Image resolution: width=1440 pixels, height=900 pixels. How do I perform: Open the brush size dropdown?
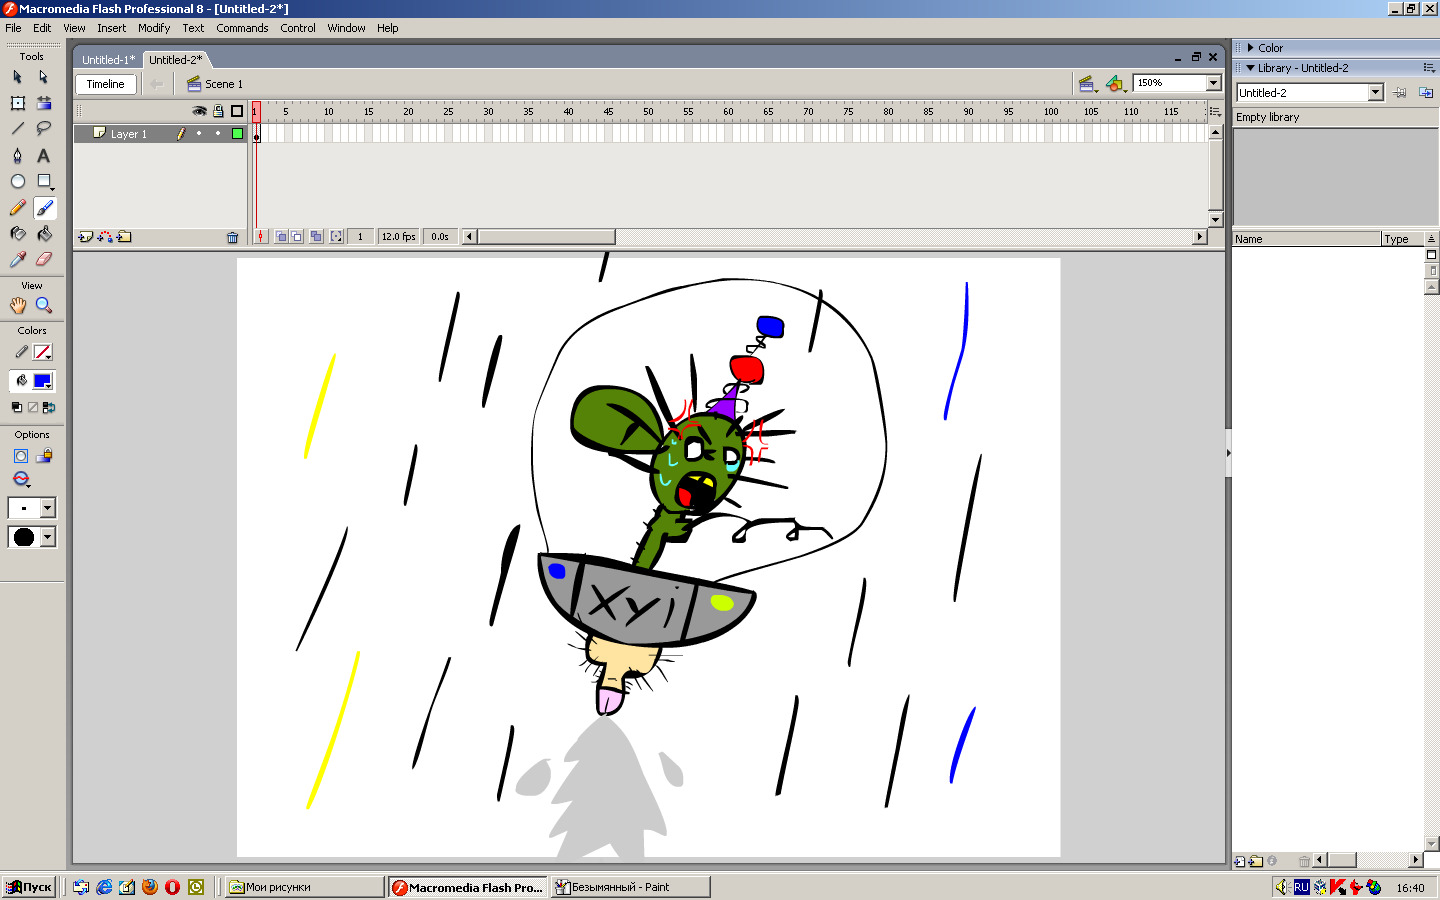[47, 508]
